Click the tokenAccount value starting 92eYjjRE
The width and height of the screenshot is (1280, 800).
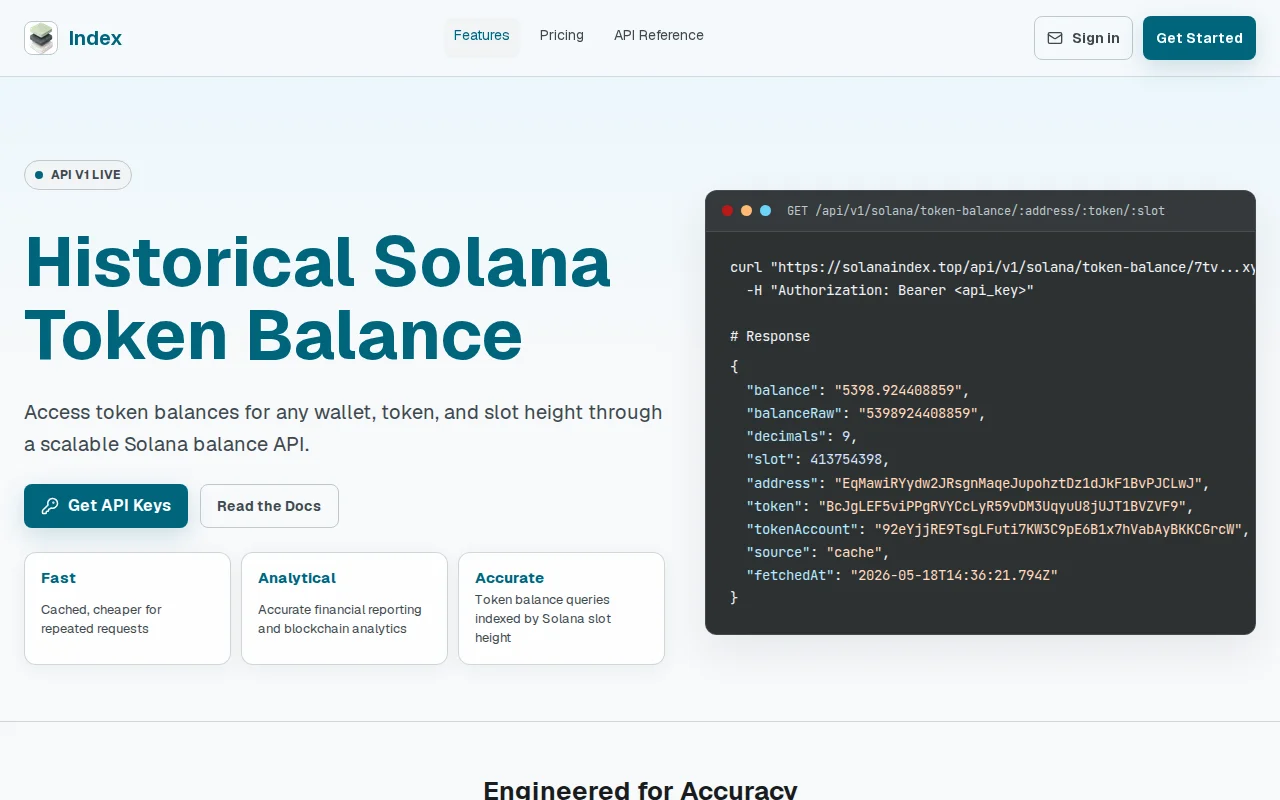(1058, 529)
